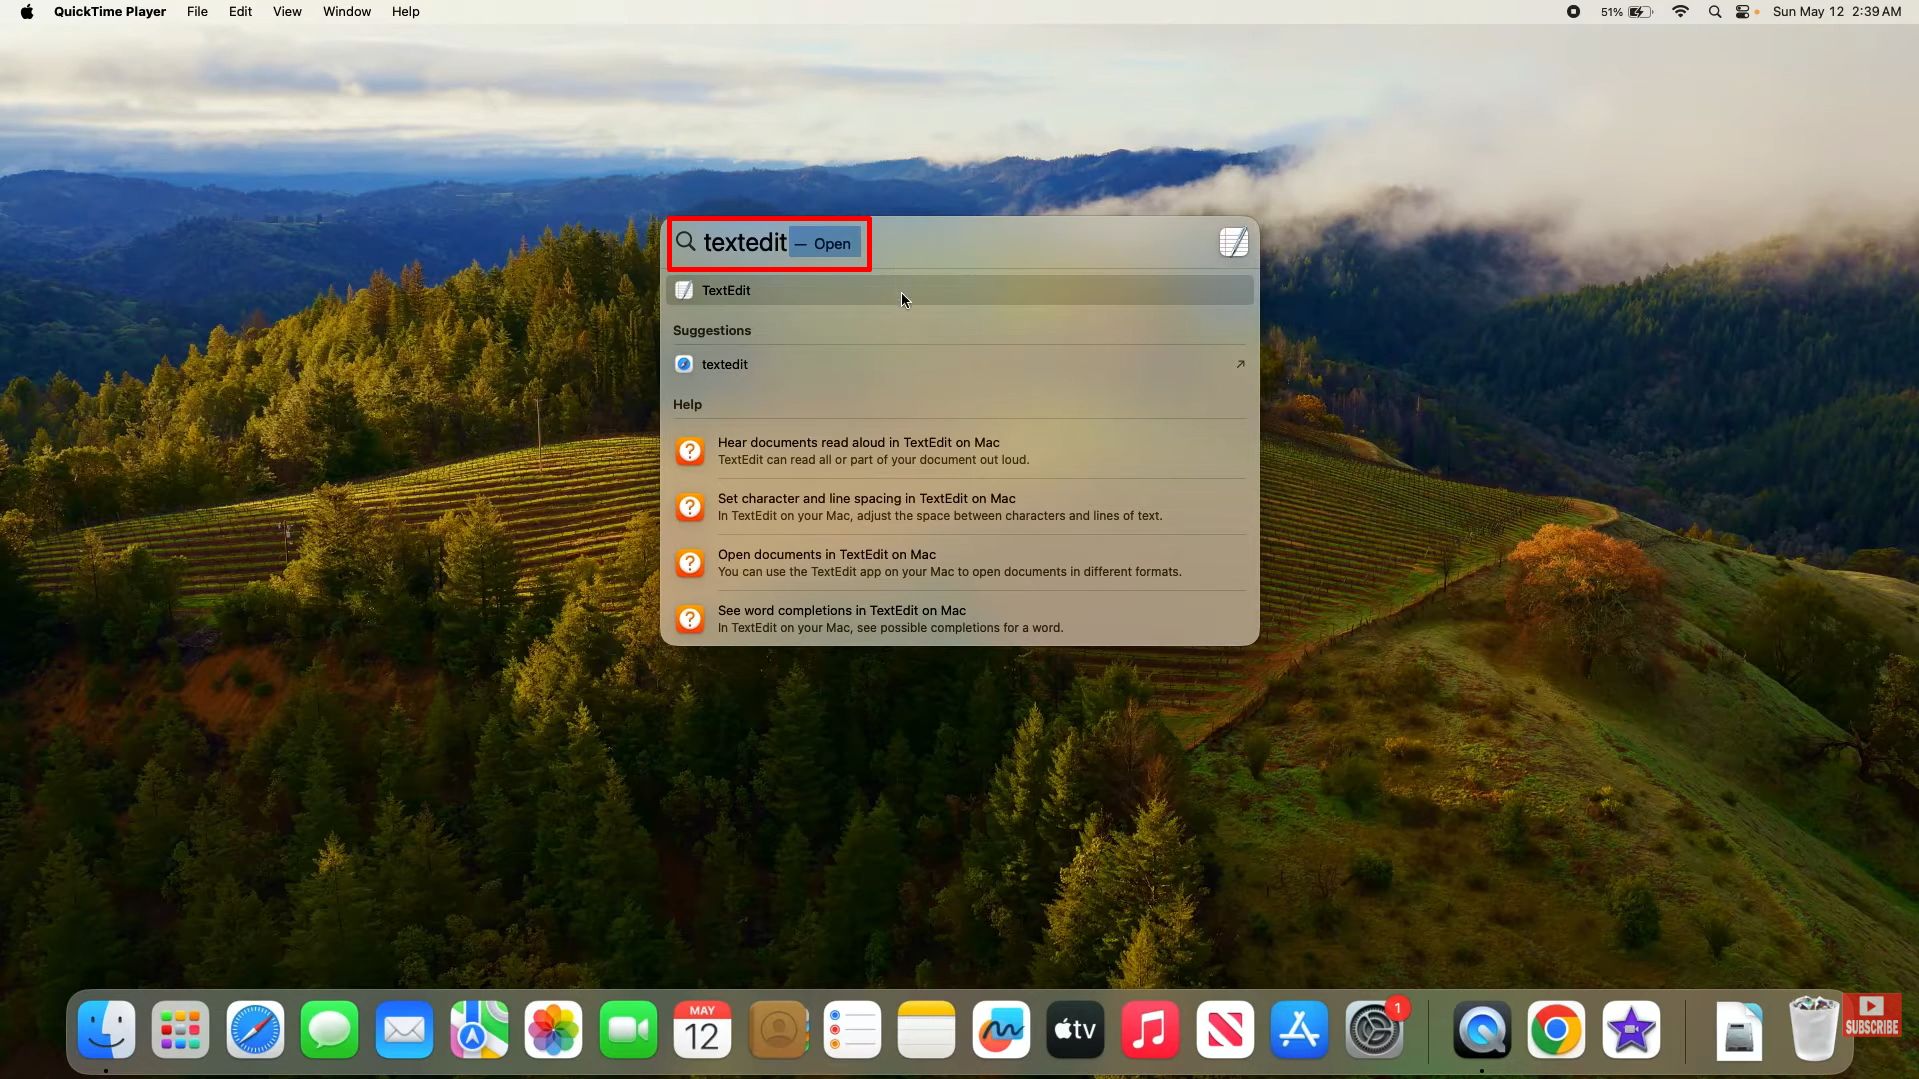Open News from the Dock
1919x1079 pixels.
click(x=1224, y=1030)
